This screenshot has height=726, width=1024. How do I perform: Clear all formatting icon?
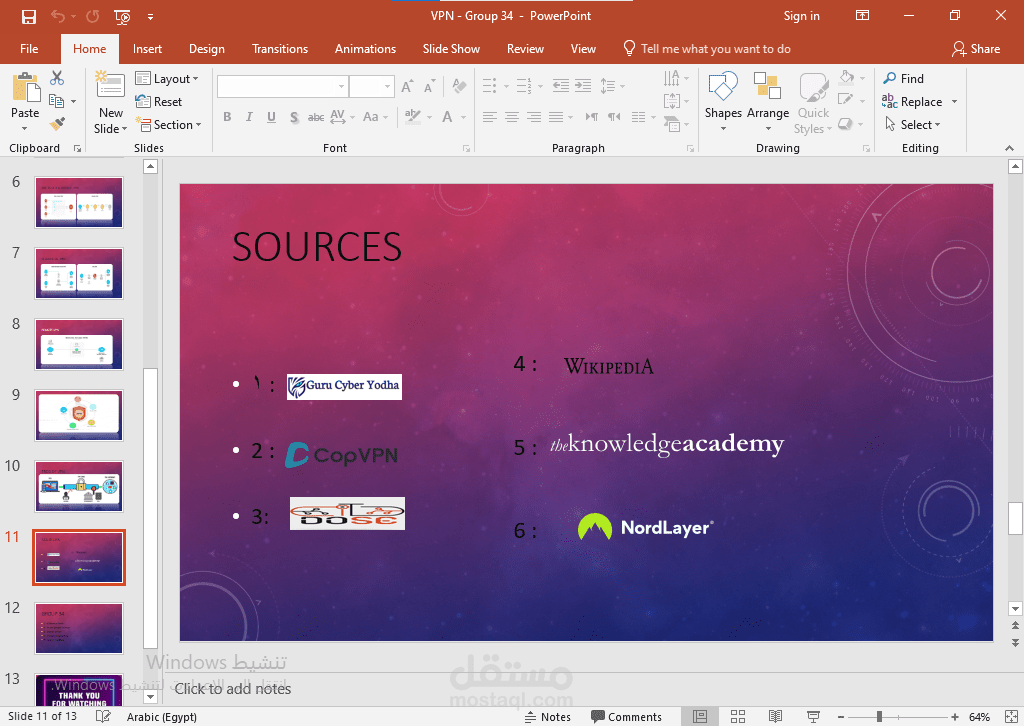pos(459,86)
